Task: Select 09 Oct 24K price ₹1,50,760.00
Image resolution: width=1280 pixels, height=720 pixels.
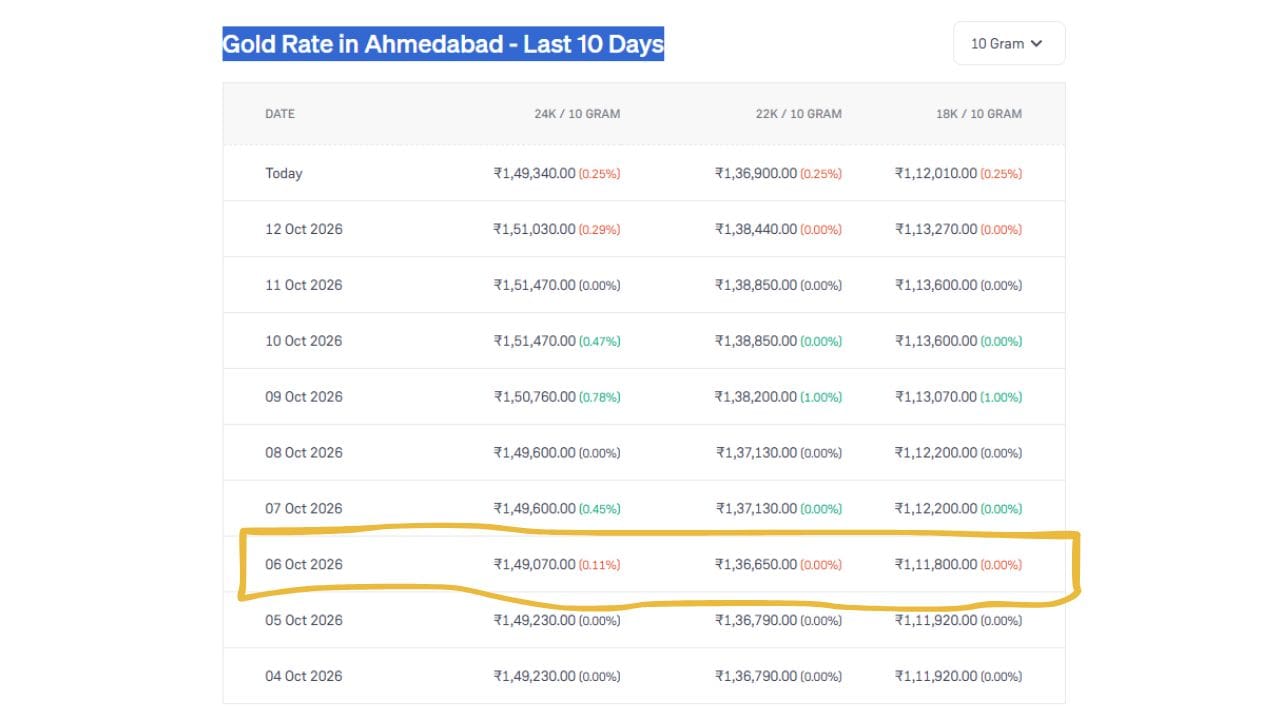Action: 535,397
